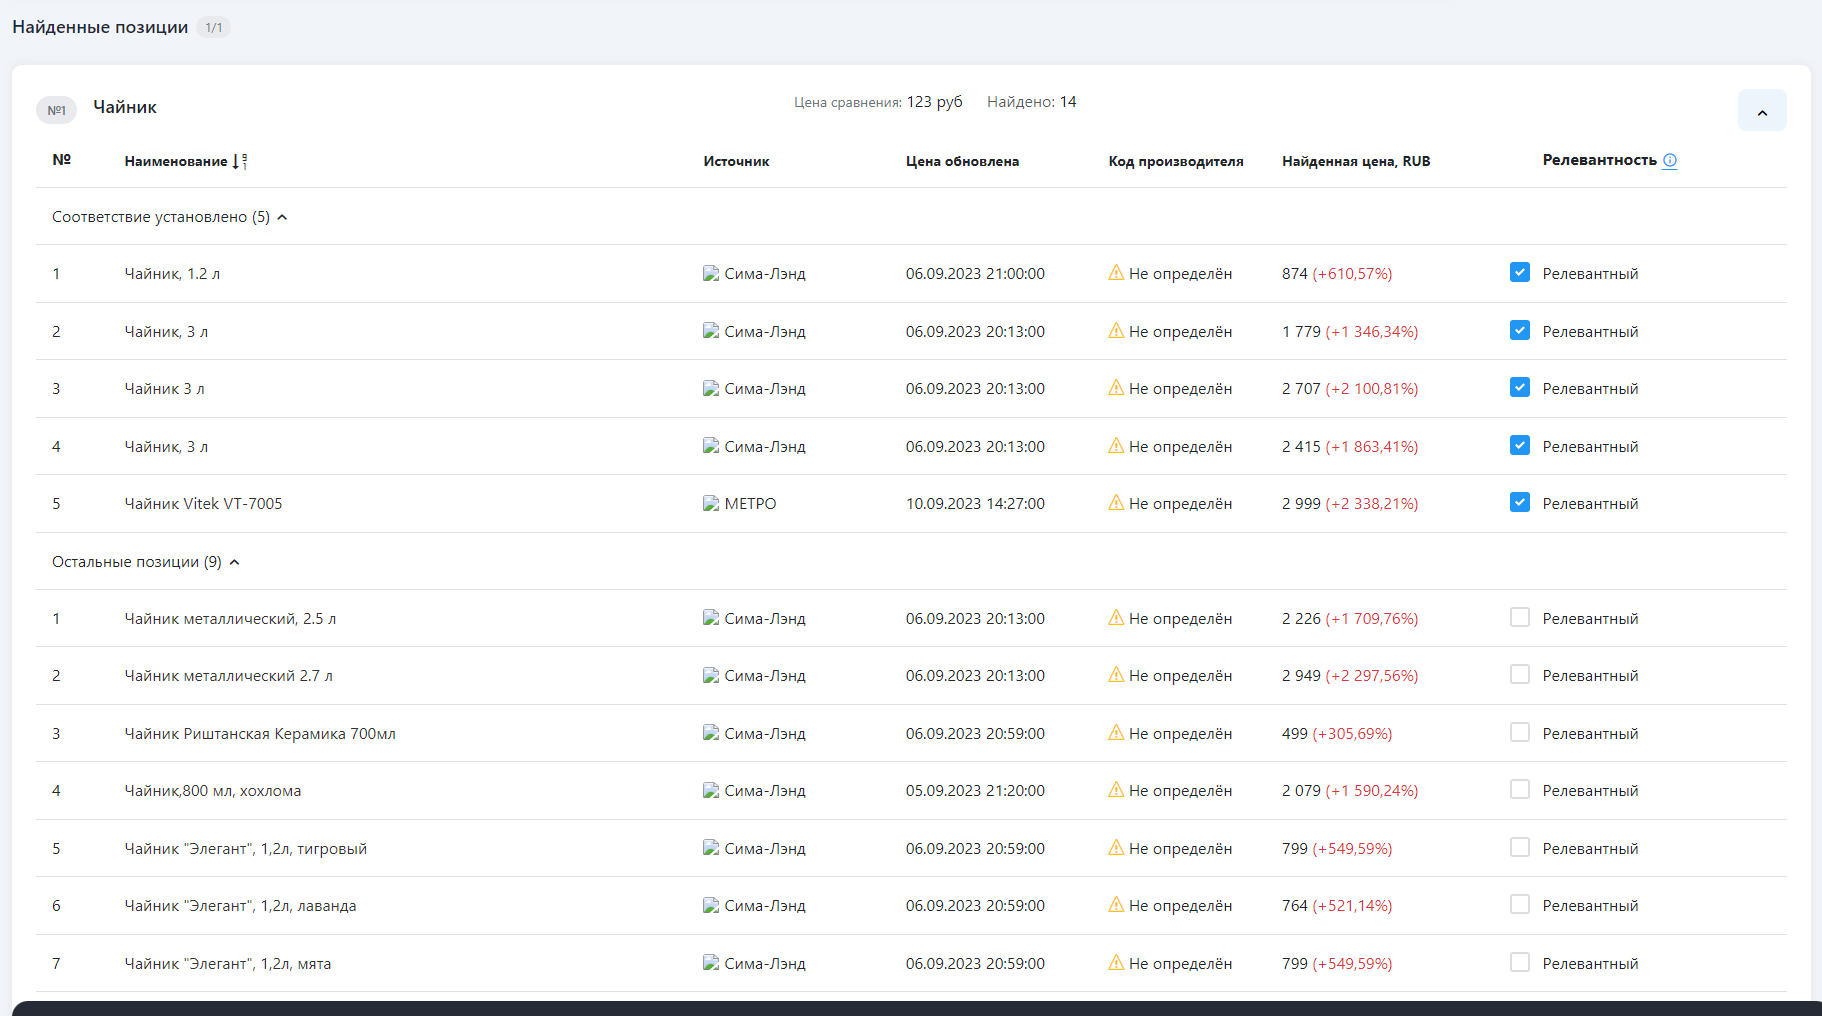Click date 10.09.2023 14:27:00
This screenshot has width=1822, height=1016.
[975, 504]
